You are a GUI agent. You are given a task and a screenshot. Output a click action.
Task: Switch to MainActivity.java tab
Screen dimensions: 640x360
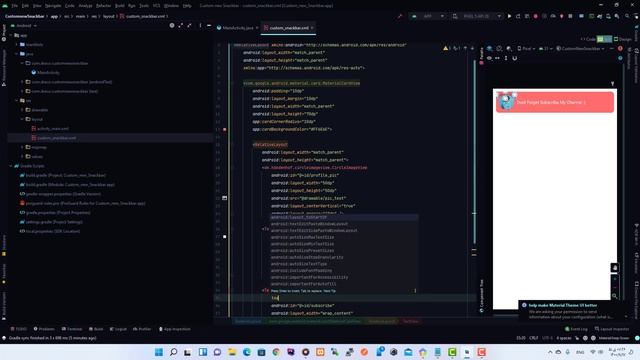coord(238,28)
